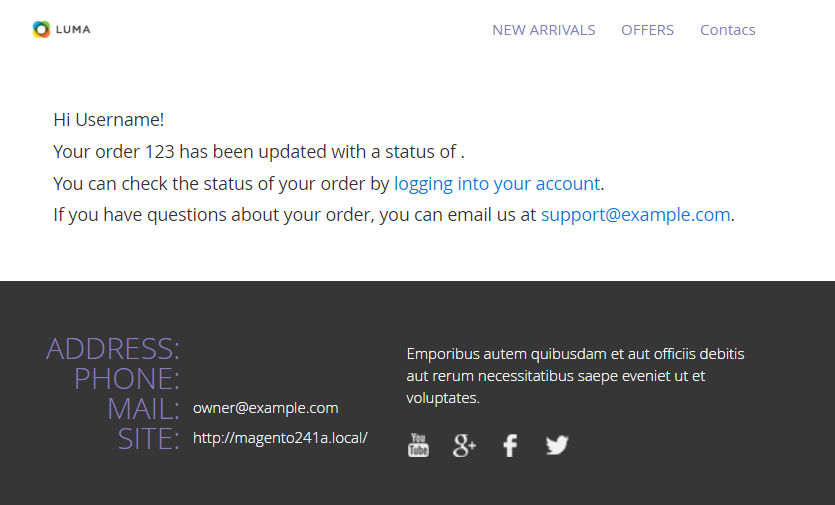Click the owner@example.com footer email
835x505 pixels.
265,408
